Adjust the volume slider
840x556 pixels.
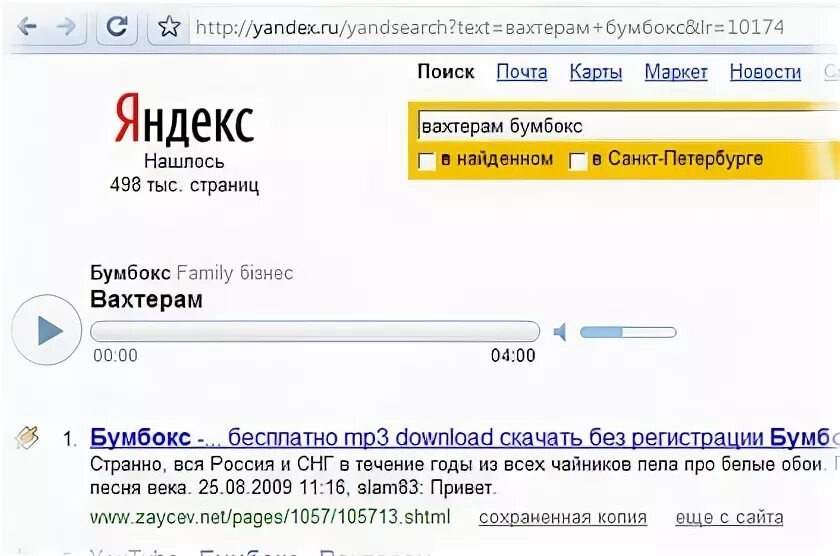point(628,332)
